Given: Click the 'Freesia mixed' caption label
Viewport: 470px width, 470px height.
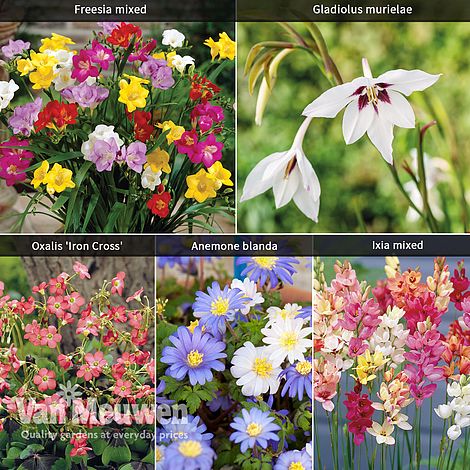Looking at the screenshot, I should point(110,9).
